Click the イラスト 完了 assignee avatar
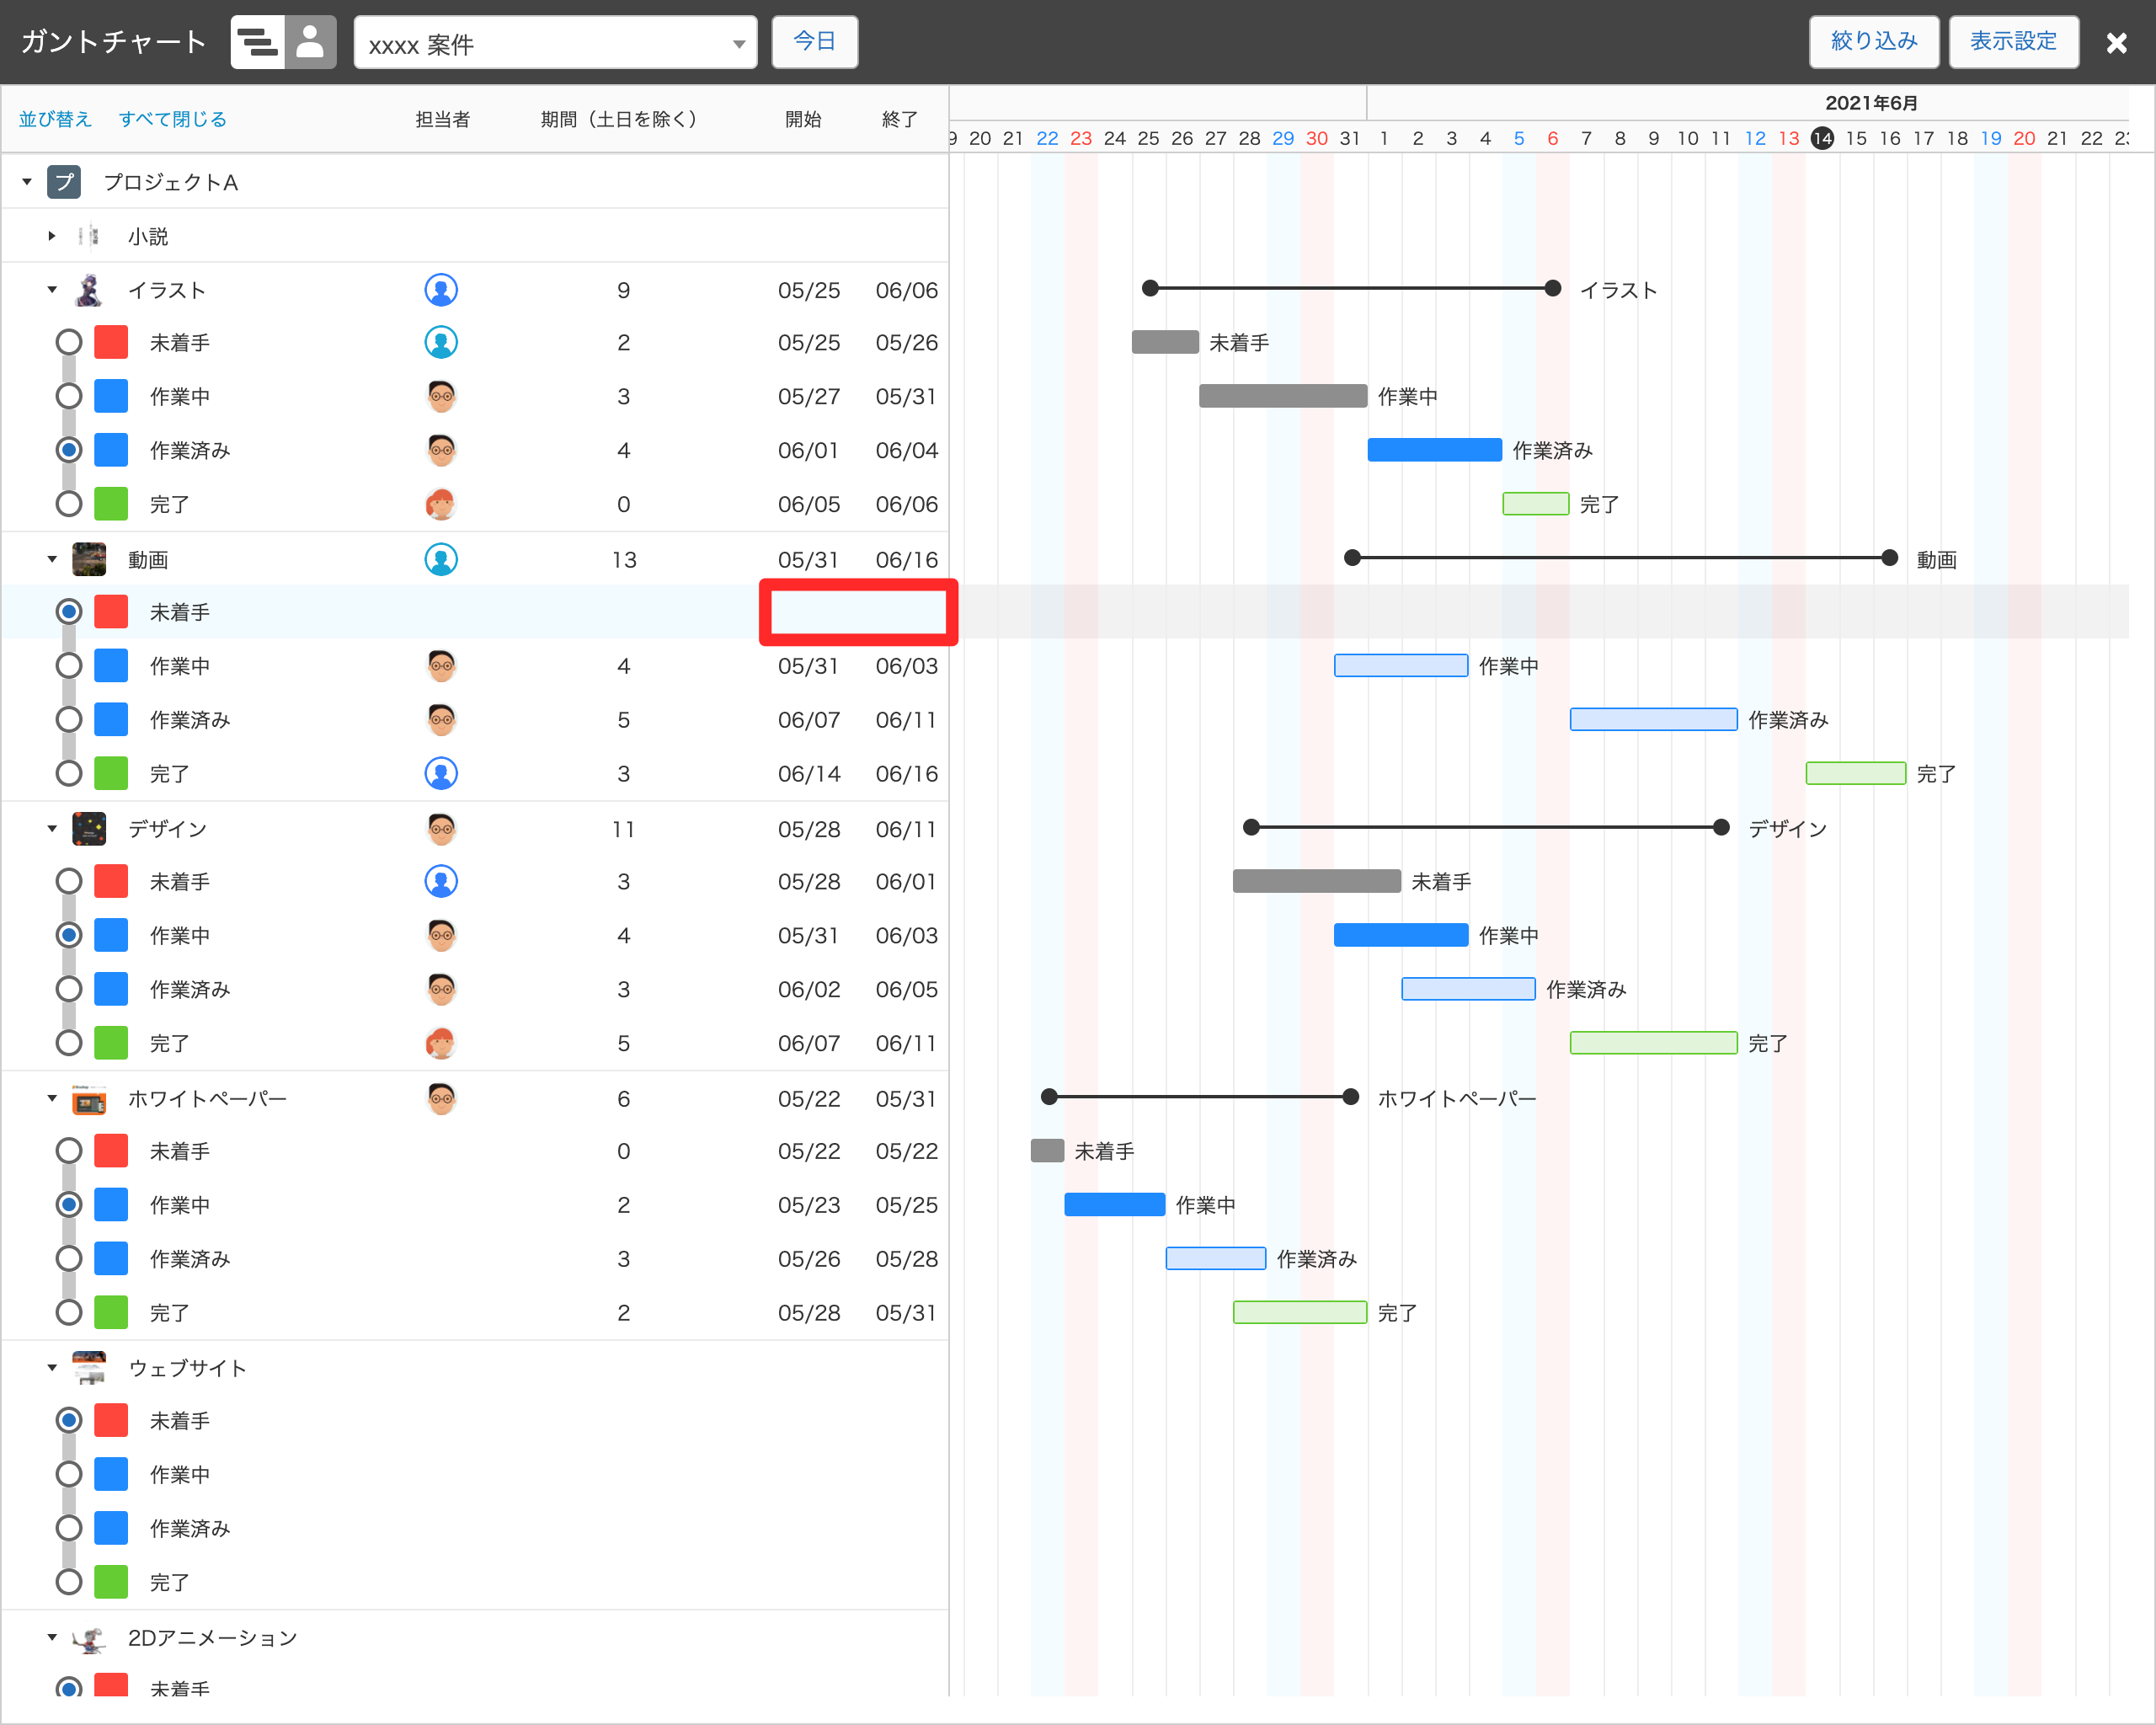The width and height of the screenshot is (2156, 1725). click(441, 504)
